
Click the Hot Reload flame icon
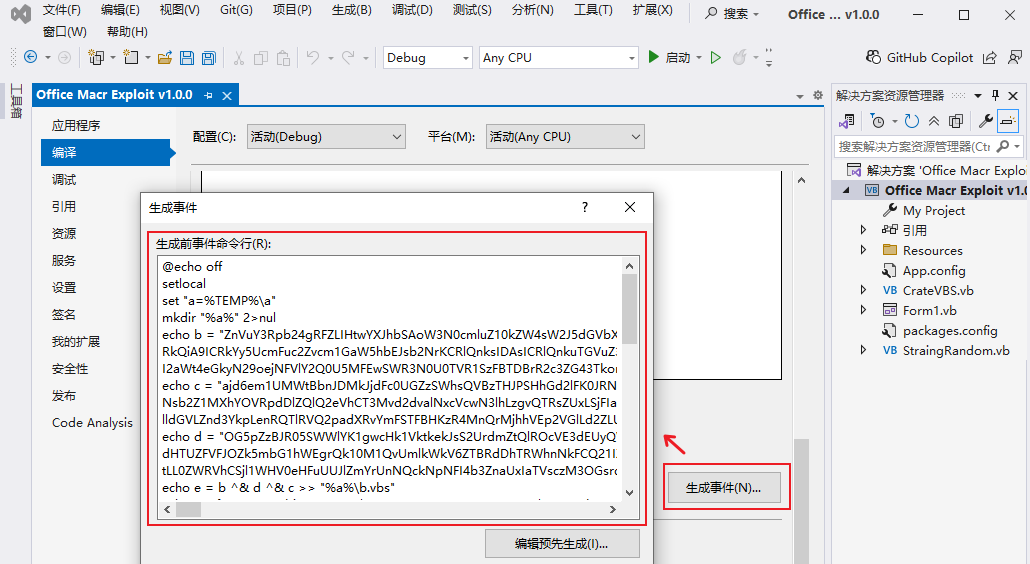(740, 58)
